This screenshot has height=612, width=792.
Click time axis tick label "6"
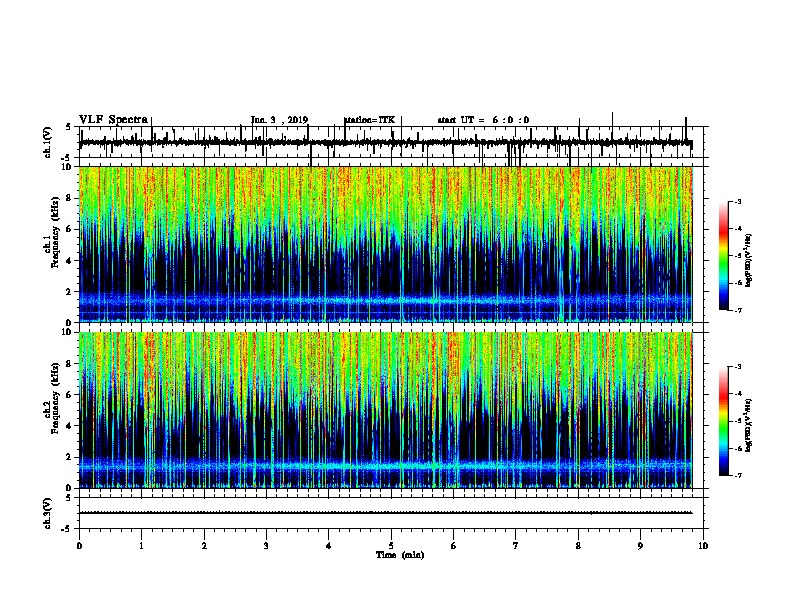(x=454, y=546)
